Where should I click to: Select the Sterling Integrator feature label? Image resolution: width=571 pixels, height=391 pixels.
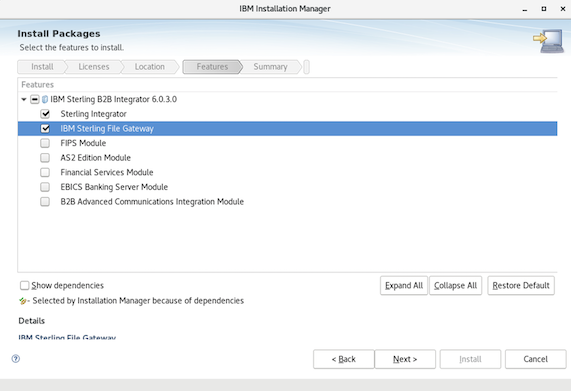tap(94, 114)
